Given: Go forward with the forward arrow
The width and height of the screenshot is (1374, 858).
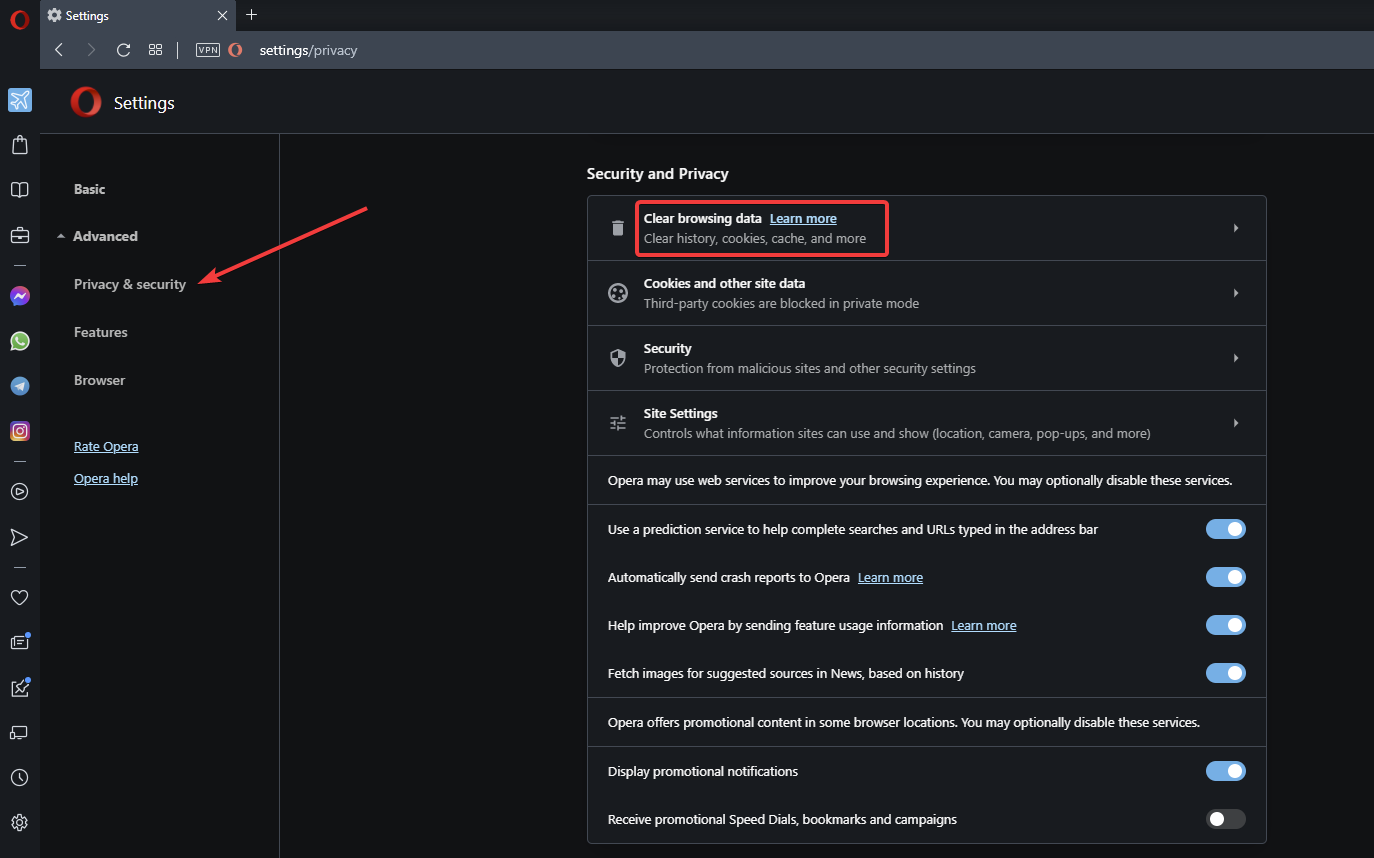Looking at the screenshot, I should 91,50.
